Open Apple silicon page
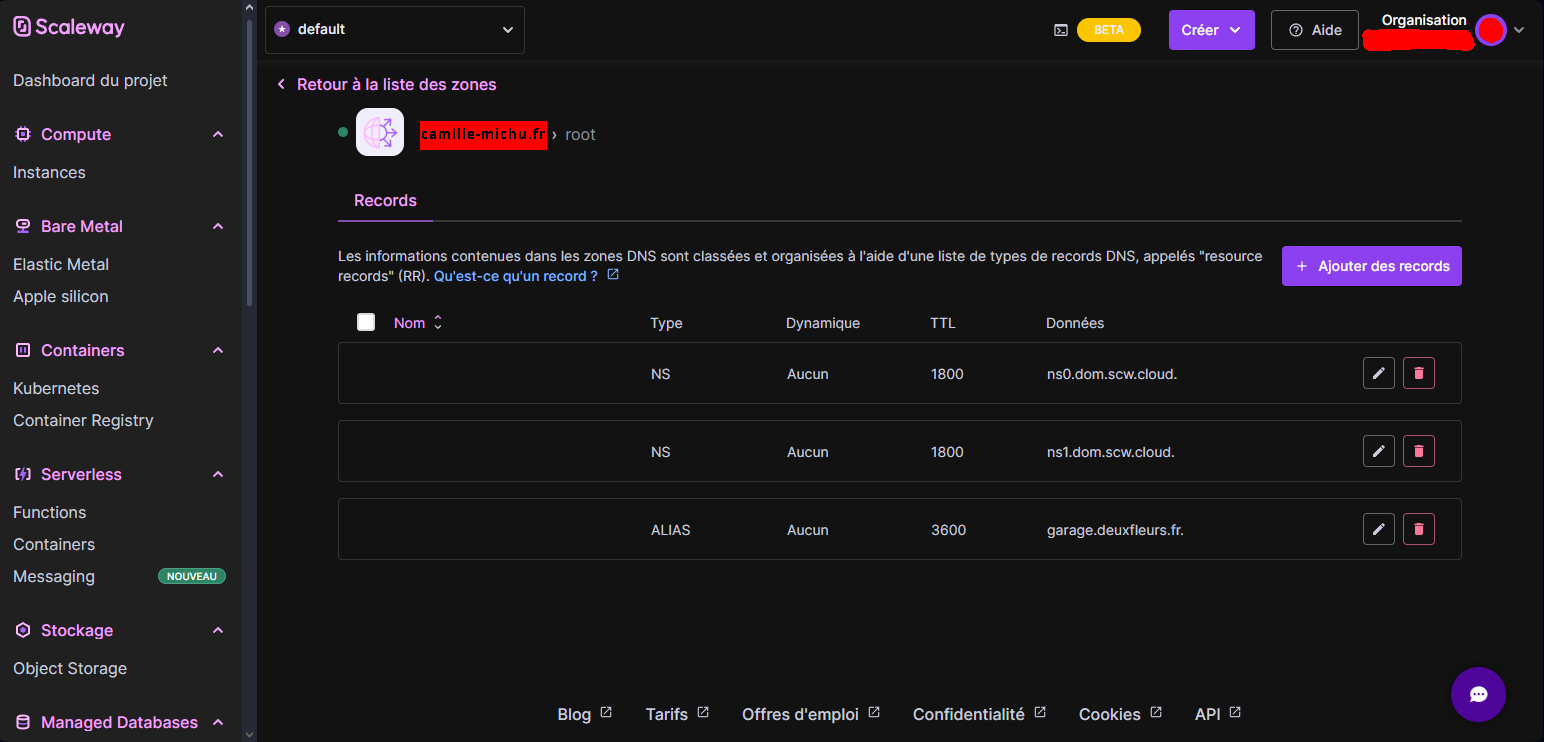Screen dimensions: 1544x742 point(61,296)
